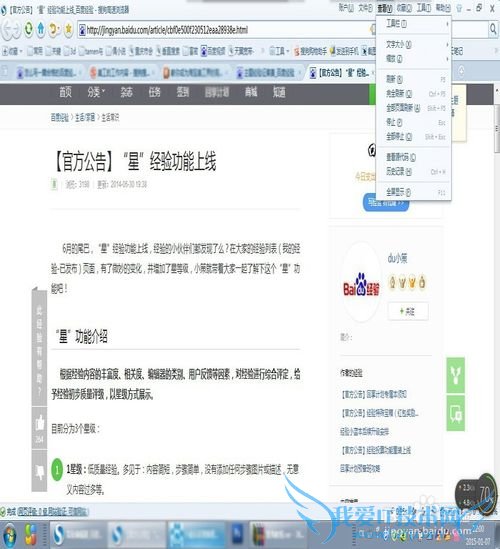Viewport: 500px width, 549px height.
Task: Open the 工具栏 submenu entry
Action: pos(414,24)
